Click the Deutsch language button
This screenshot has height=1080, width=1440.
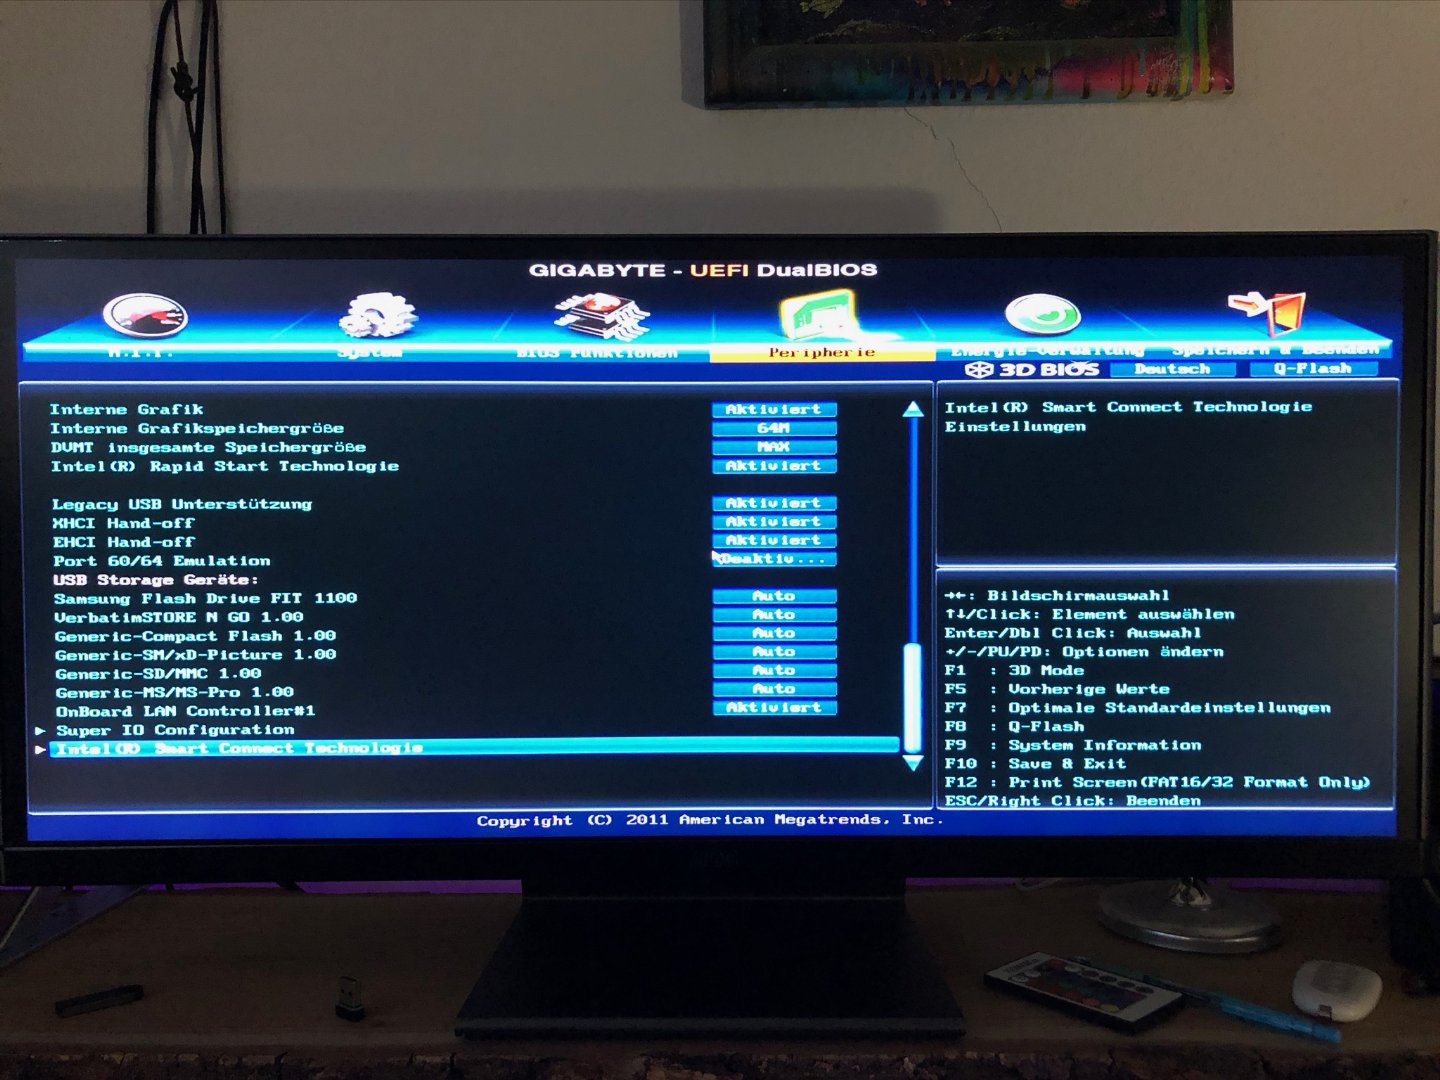coord(1173,369)
